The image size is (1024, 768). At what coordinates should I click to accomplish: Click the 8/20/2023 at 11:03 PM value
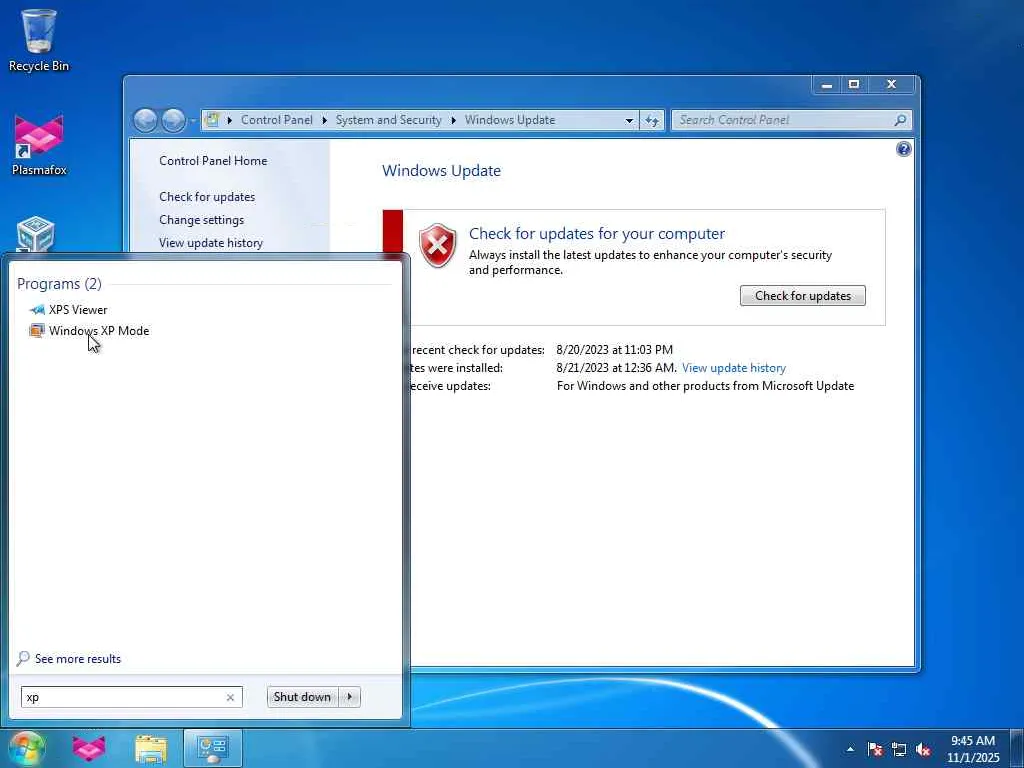pos(615,349)
